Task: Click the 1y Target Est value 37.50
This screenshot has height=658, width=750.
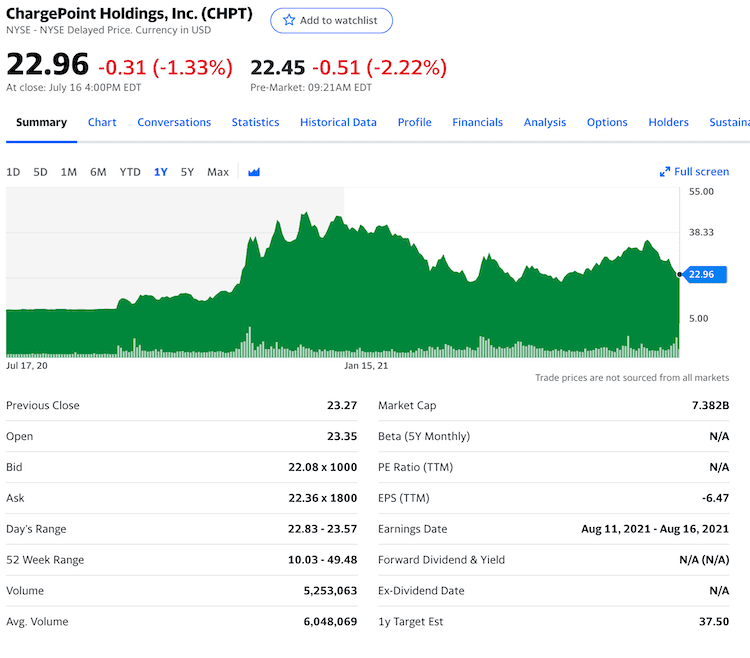Action: [714, 622]
